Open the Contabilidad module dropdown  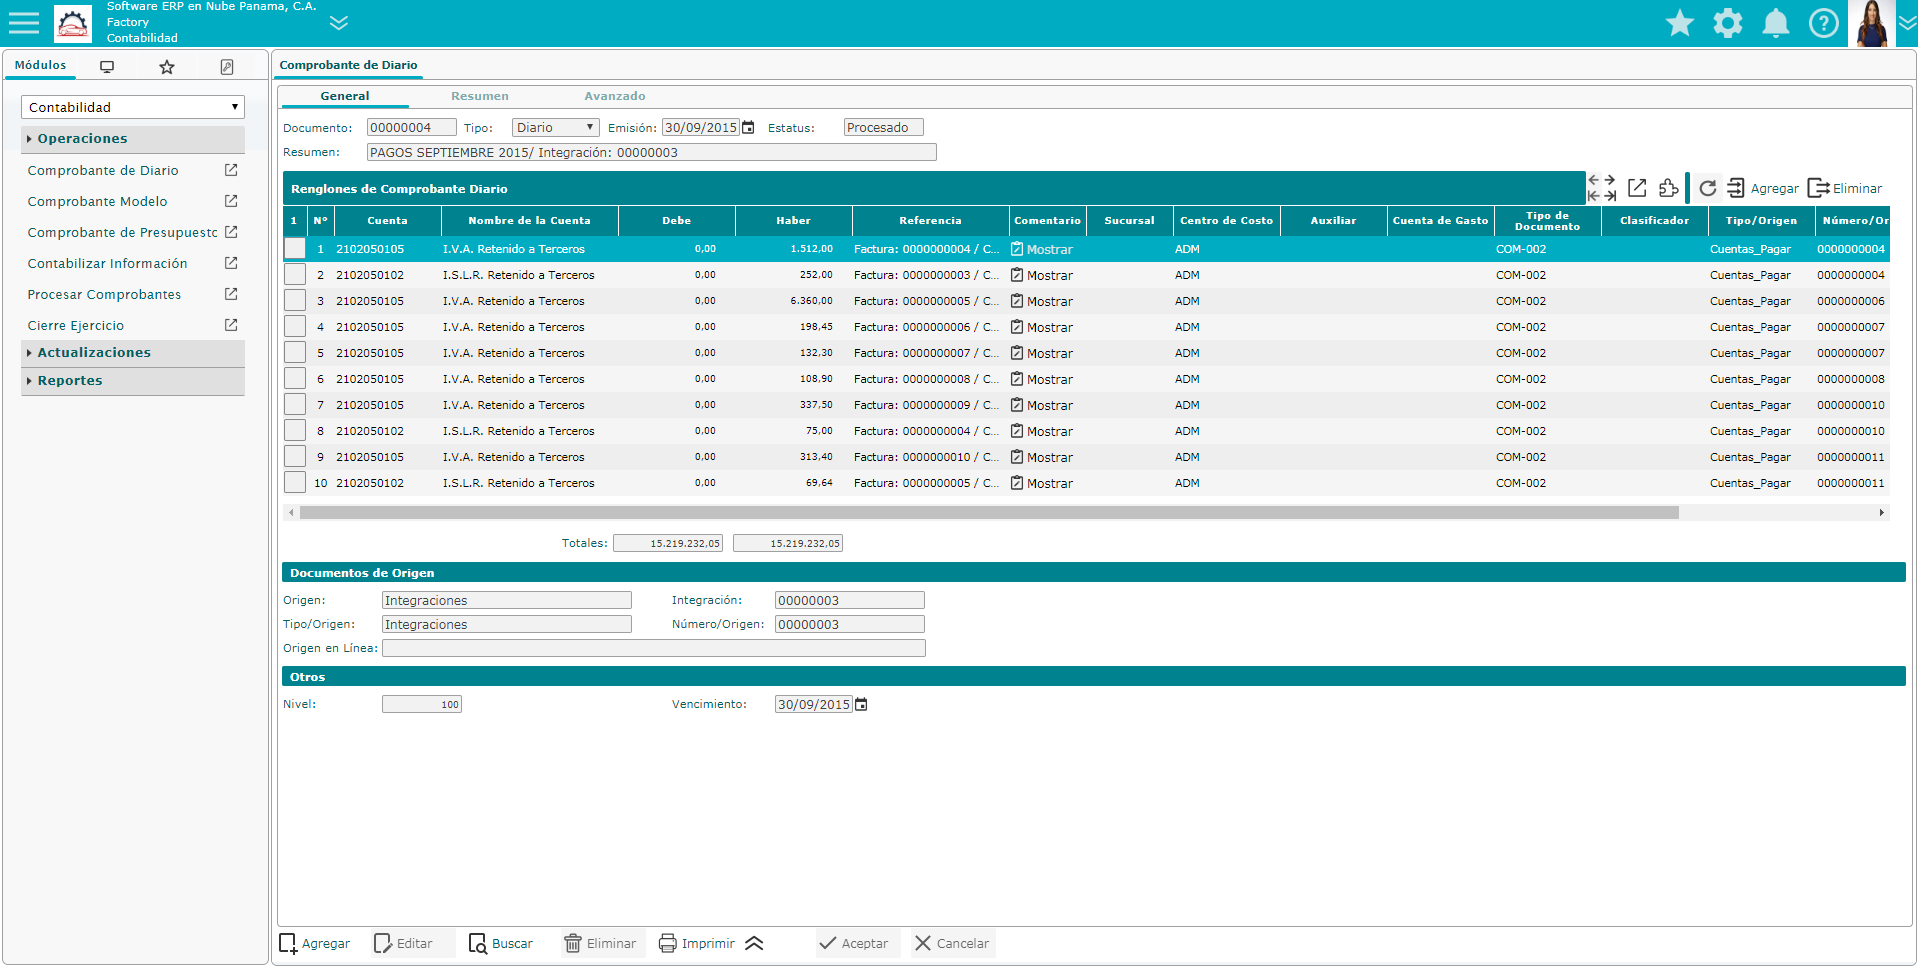[x=132, y=107]
